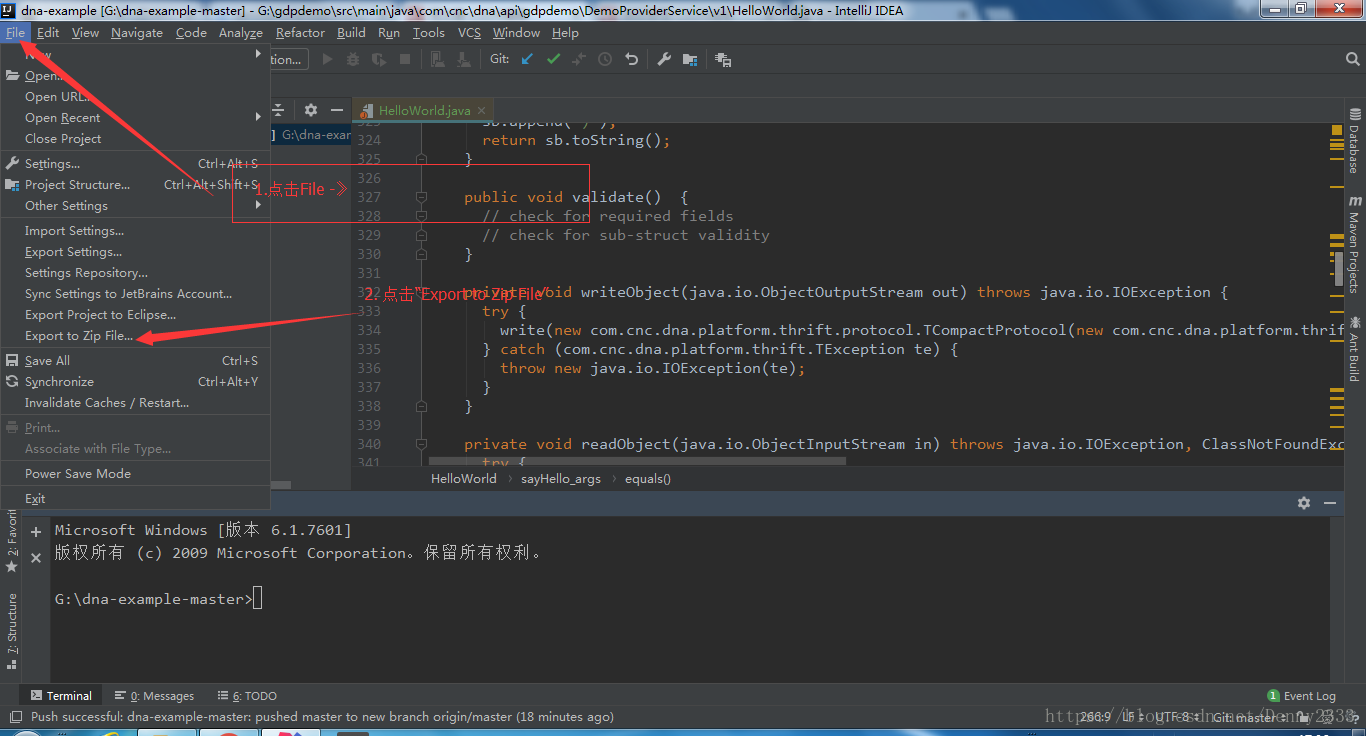Open the Maven Projects side panel
Screen dimensions: 1366x736
point(1355,244)
